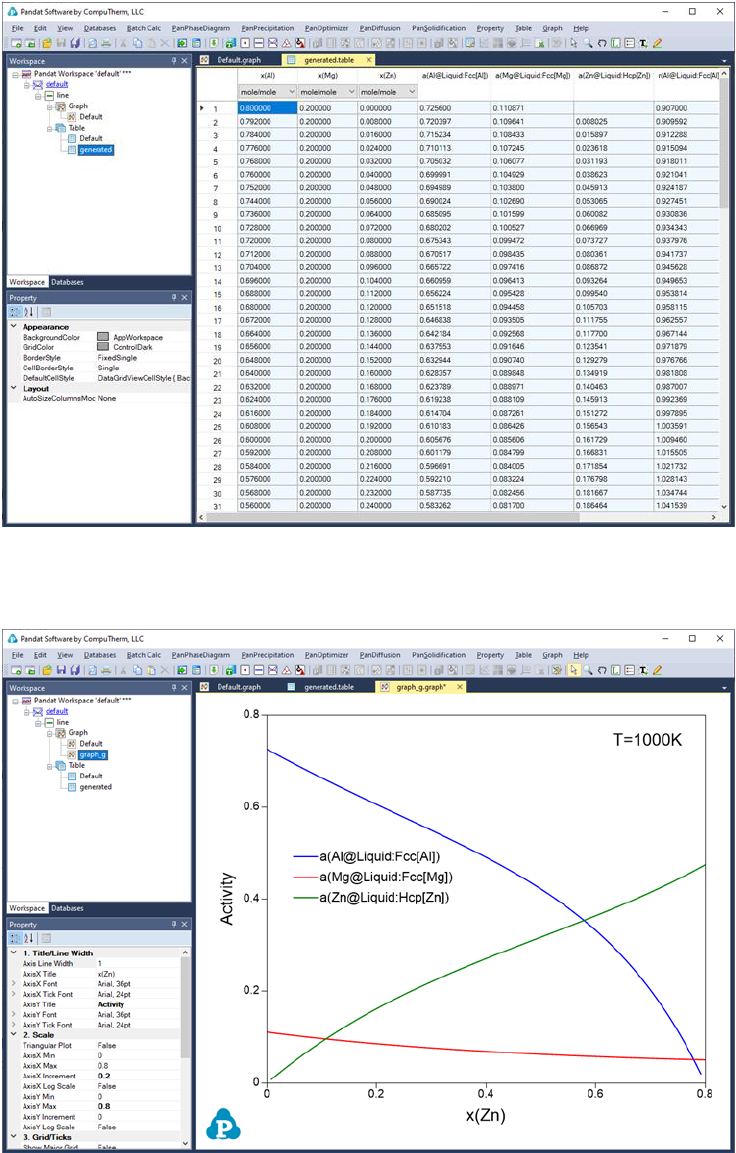
Task: Collapse the line node in the graph window's workspace tree
Action: (38, 722)
